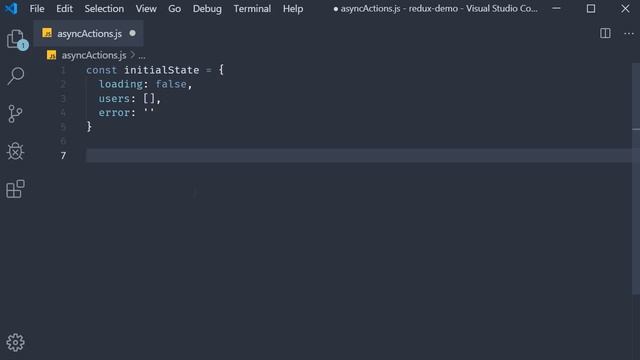Click the closing brace on line 5
640x360 pixels.
[x=89, y=127]
